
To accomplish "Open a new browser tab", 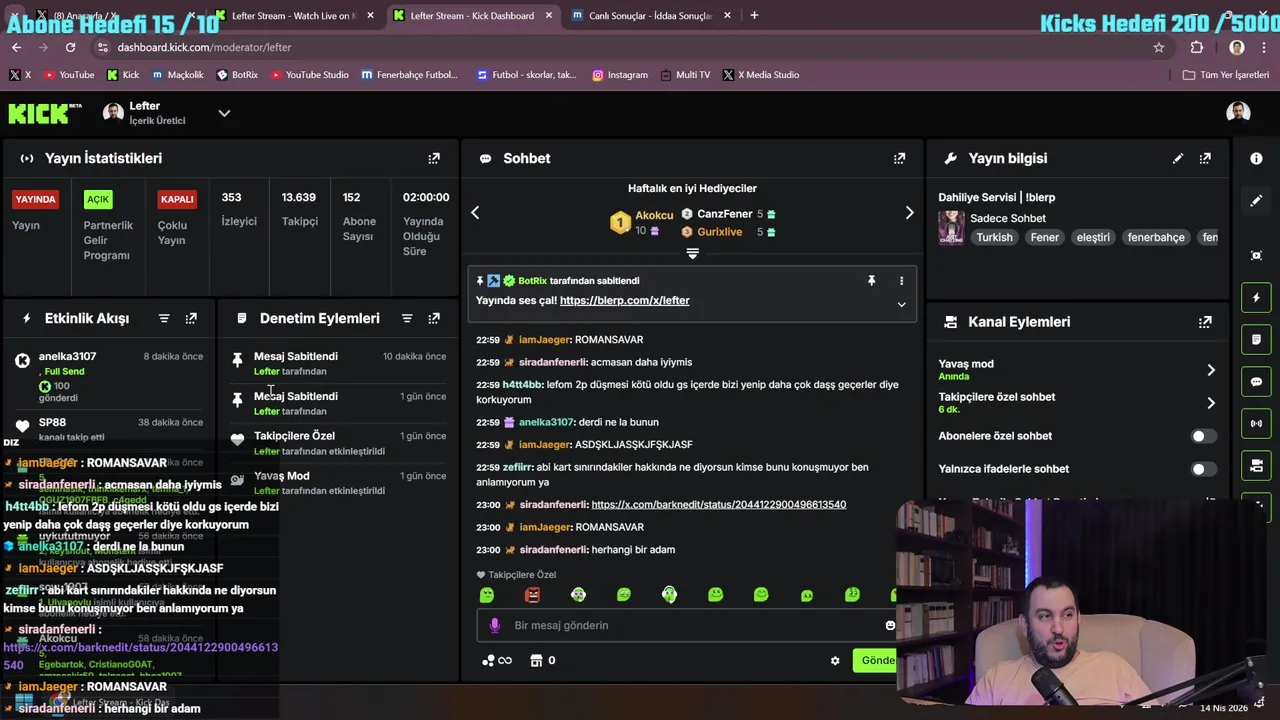I will click(754, 15).
